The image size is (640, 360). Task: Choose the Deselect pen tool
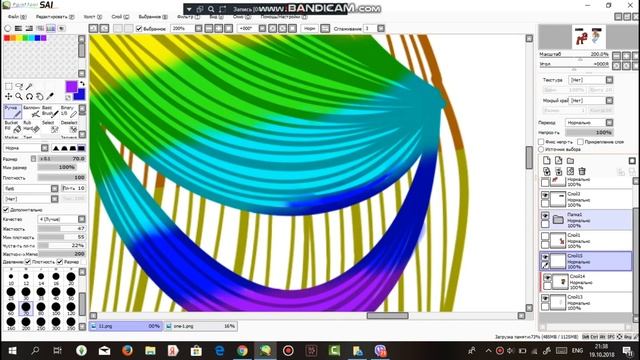coord(69,127)
